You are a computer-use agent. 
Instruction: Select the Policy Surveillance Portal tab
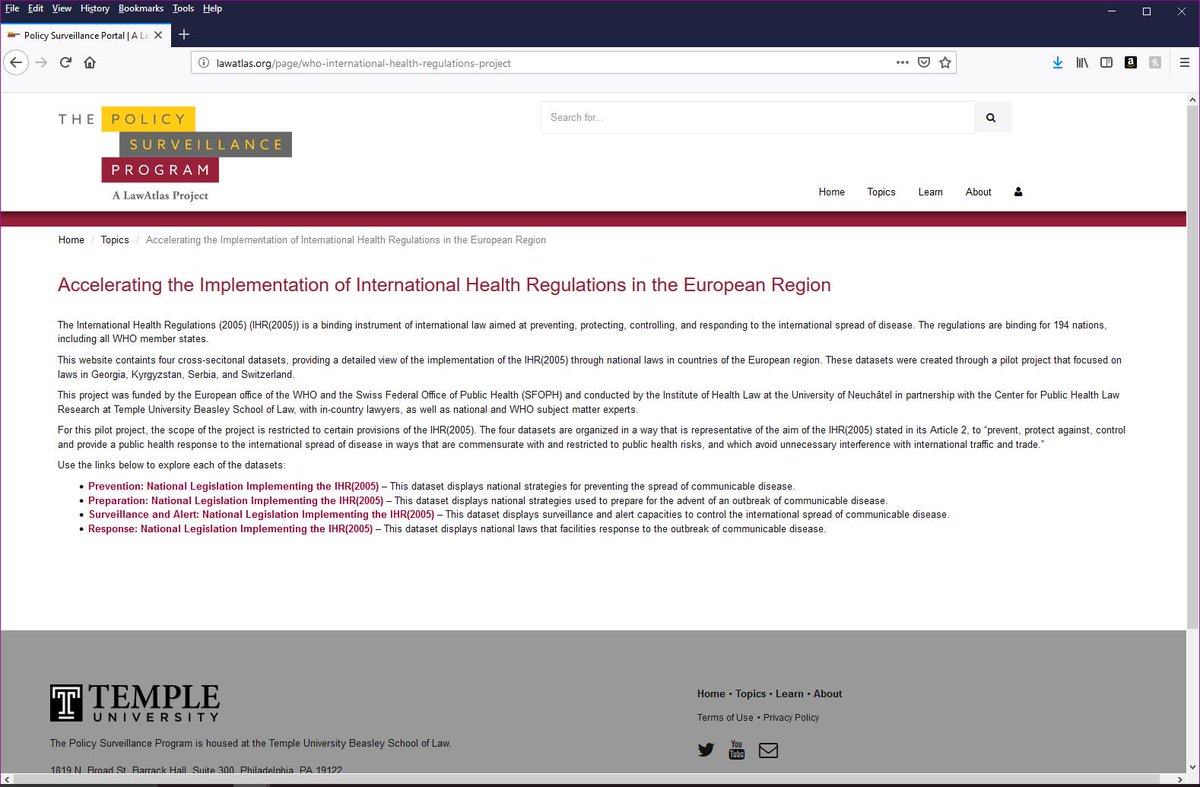[84, 35]
